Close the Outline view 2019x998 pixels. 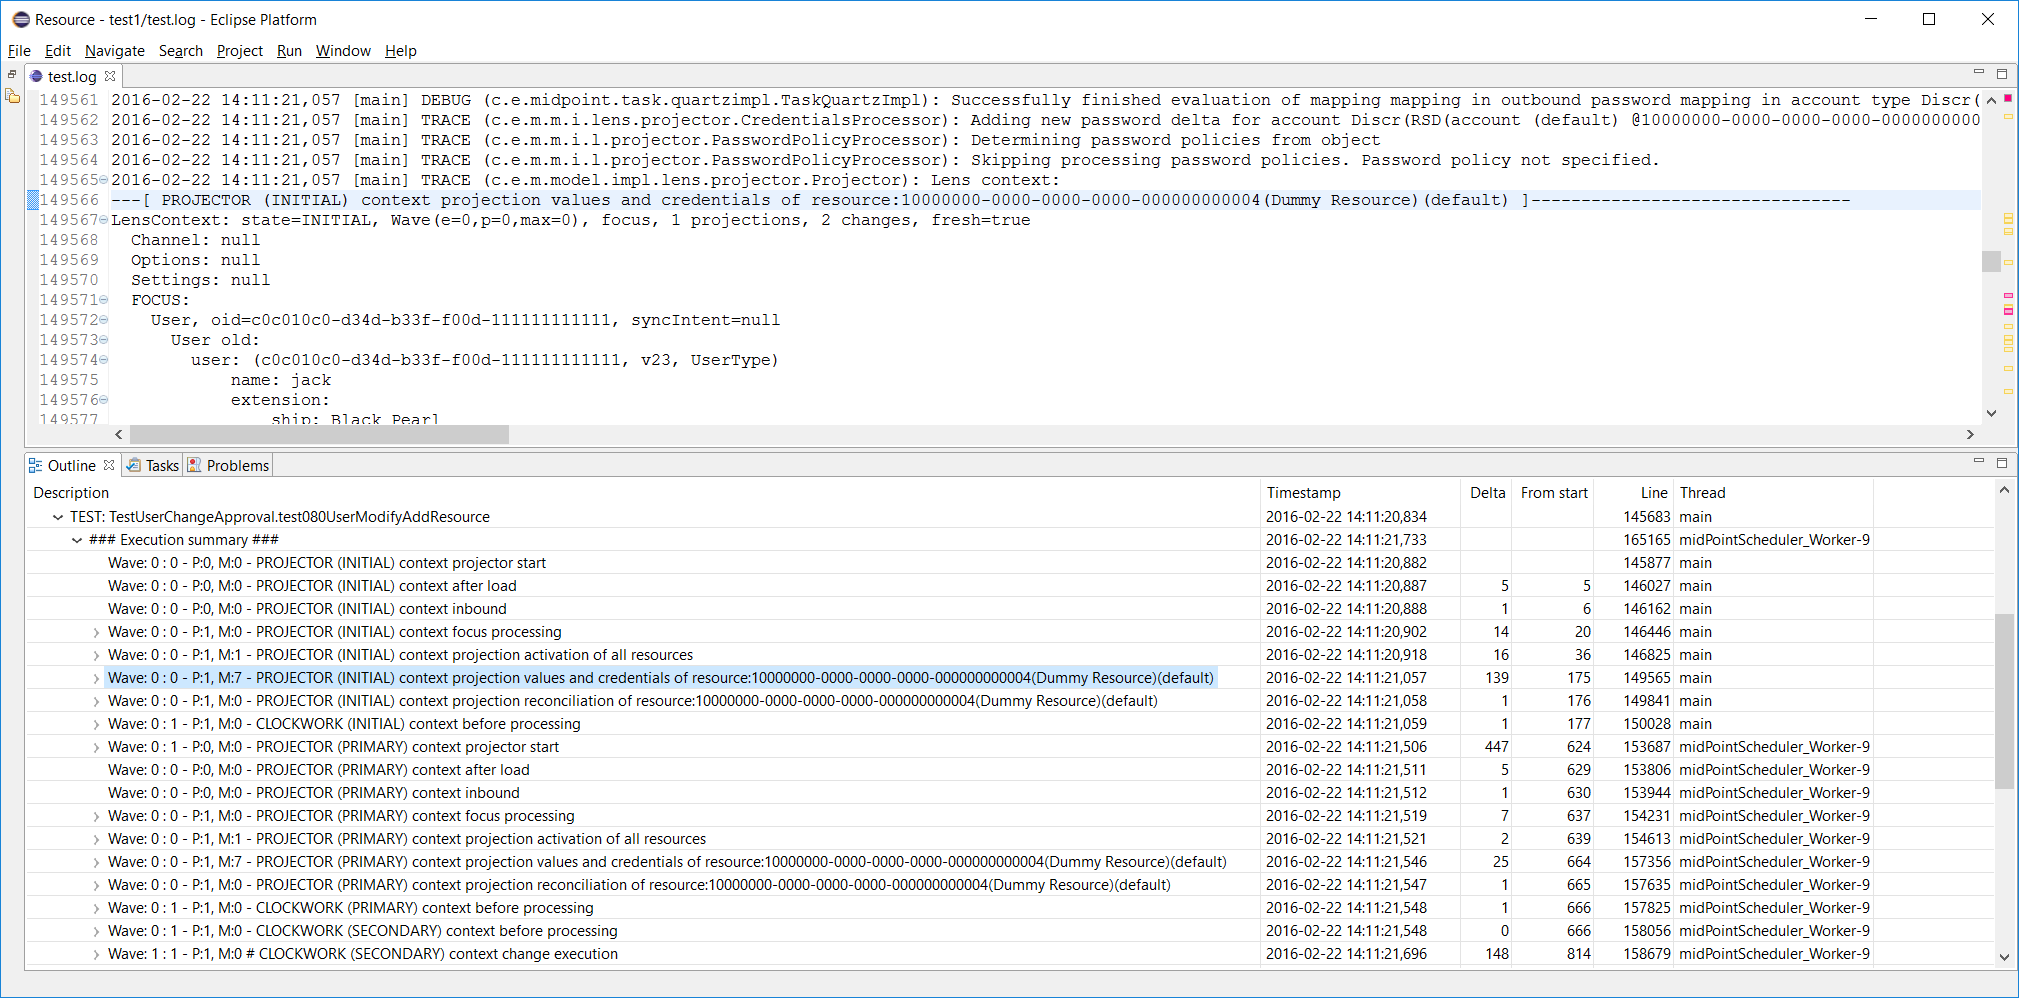(x=109, y=465)
